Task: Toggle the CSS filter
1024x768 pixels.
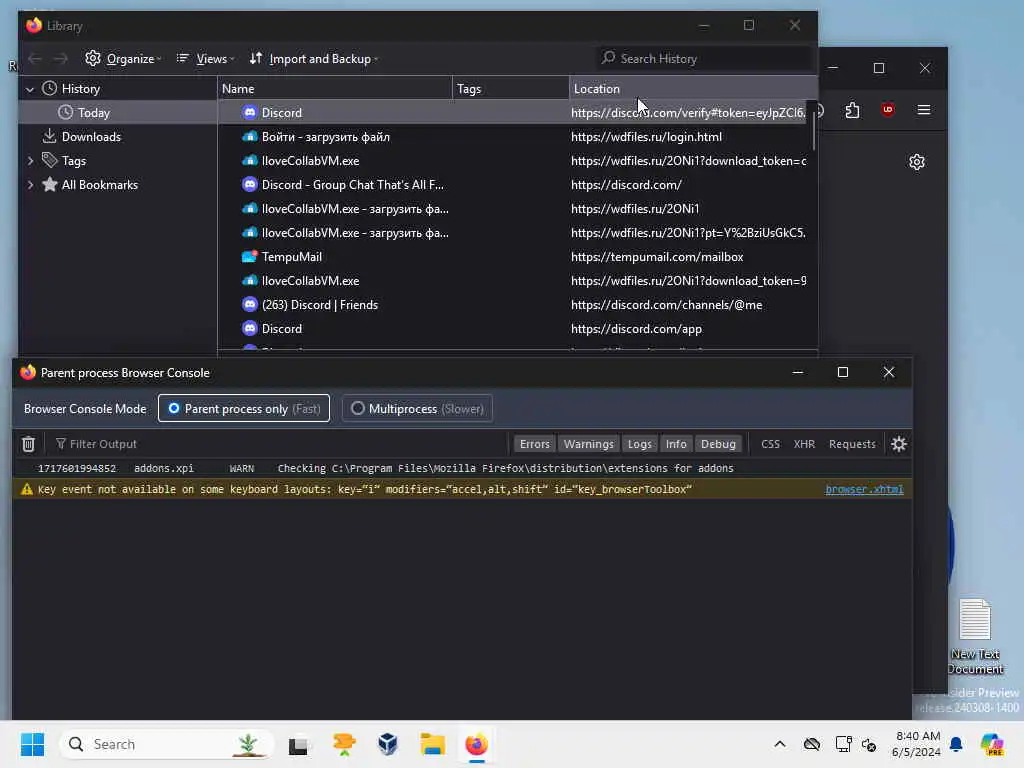Action: click(770, 444)
